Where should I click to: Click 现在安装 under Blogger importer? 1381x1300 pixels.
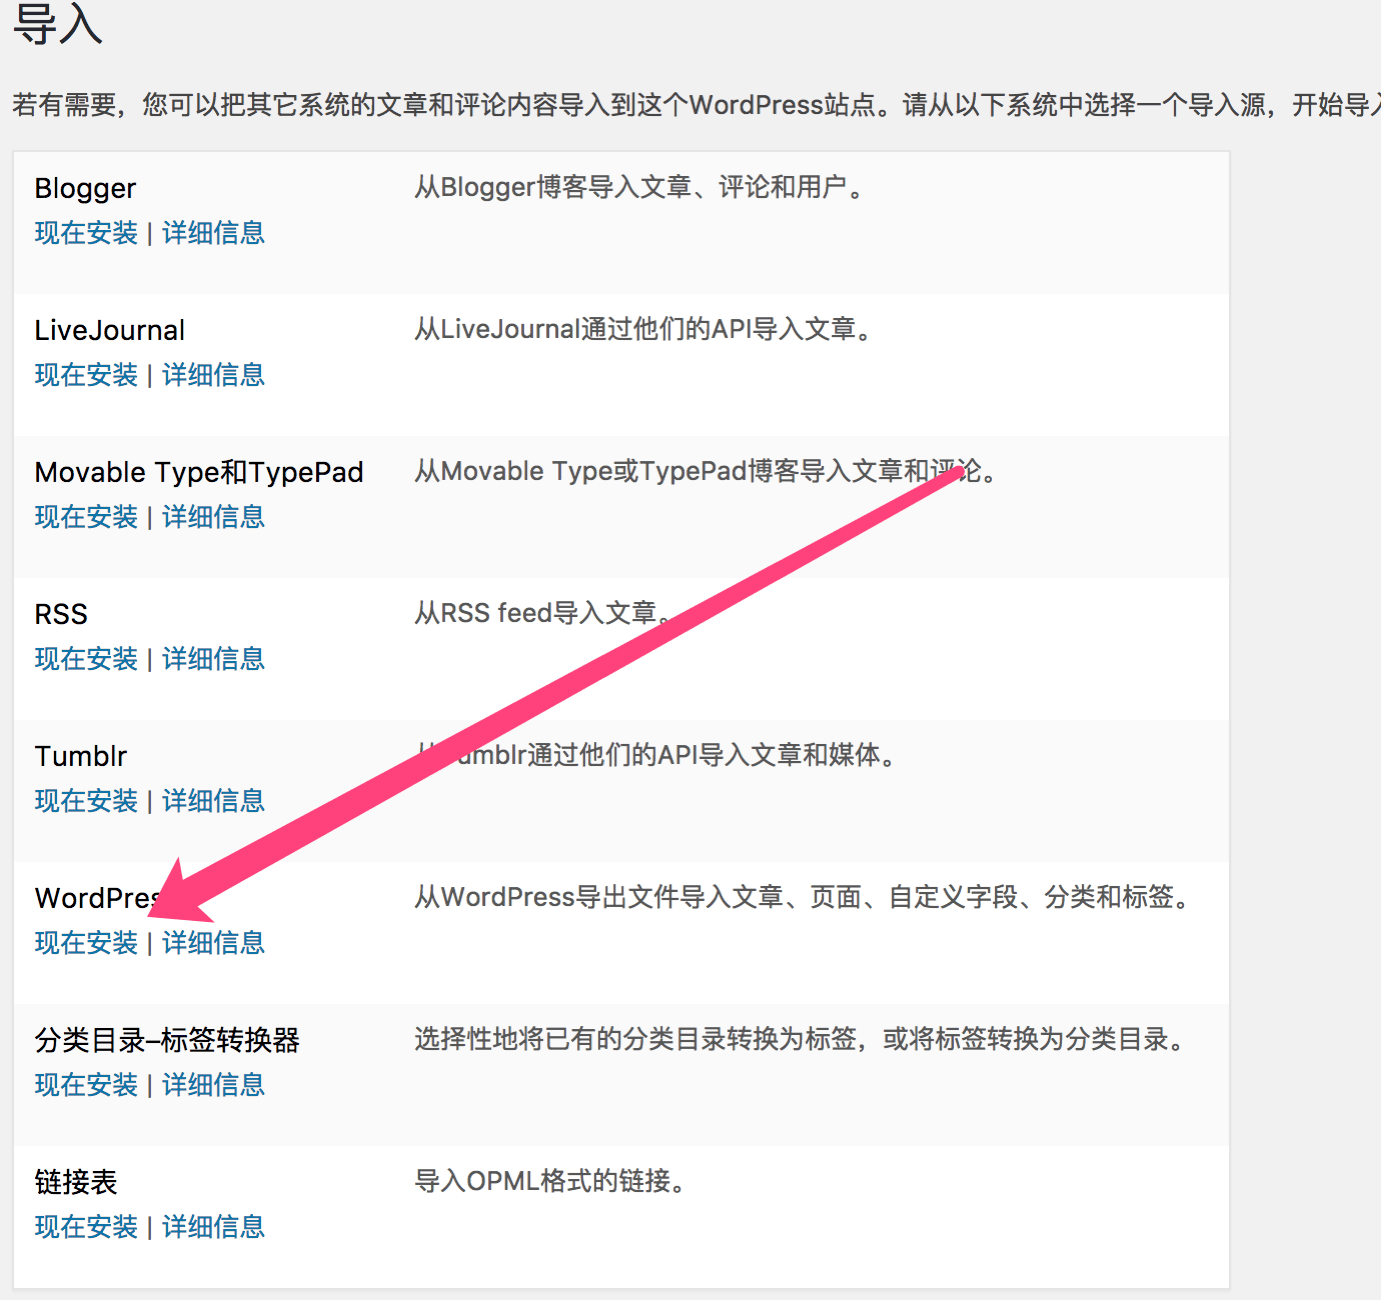[x=84, y=233]
